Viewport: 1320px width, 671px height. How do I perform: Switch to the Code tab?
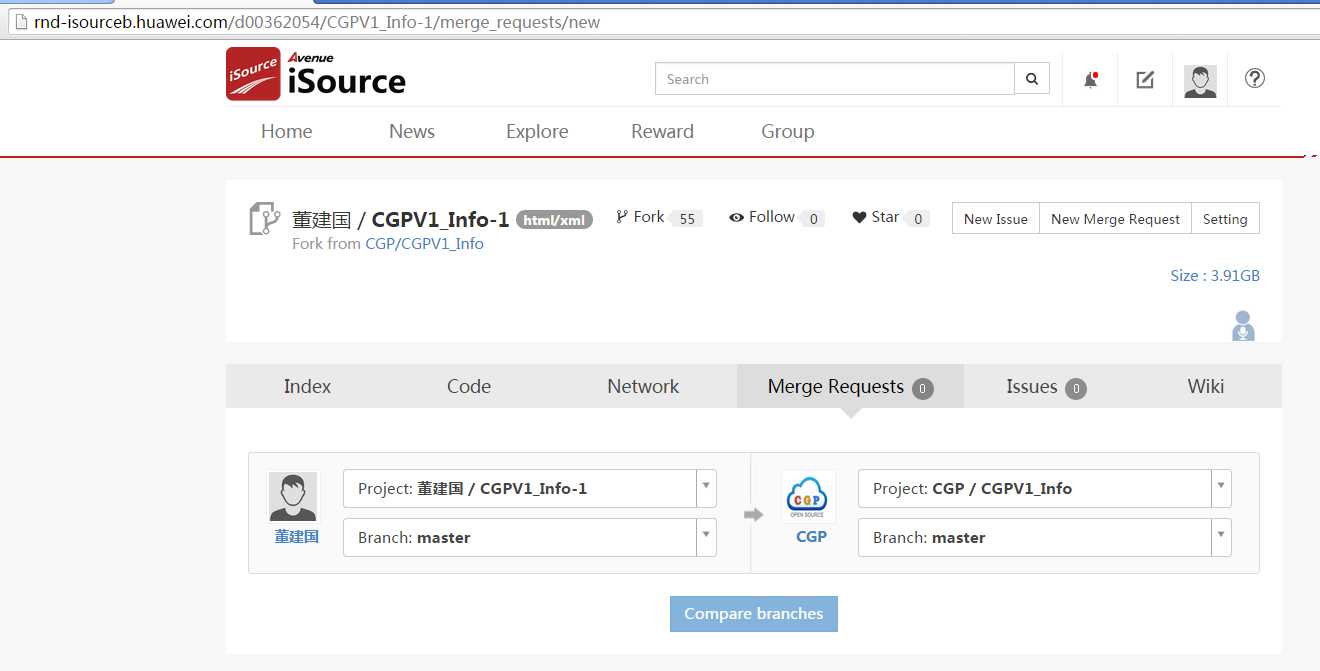coord(469,386)
